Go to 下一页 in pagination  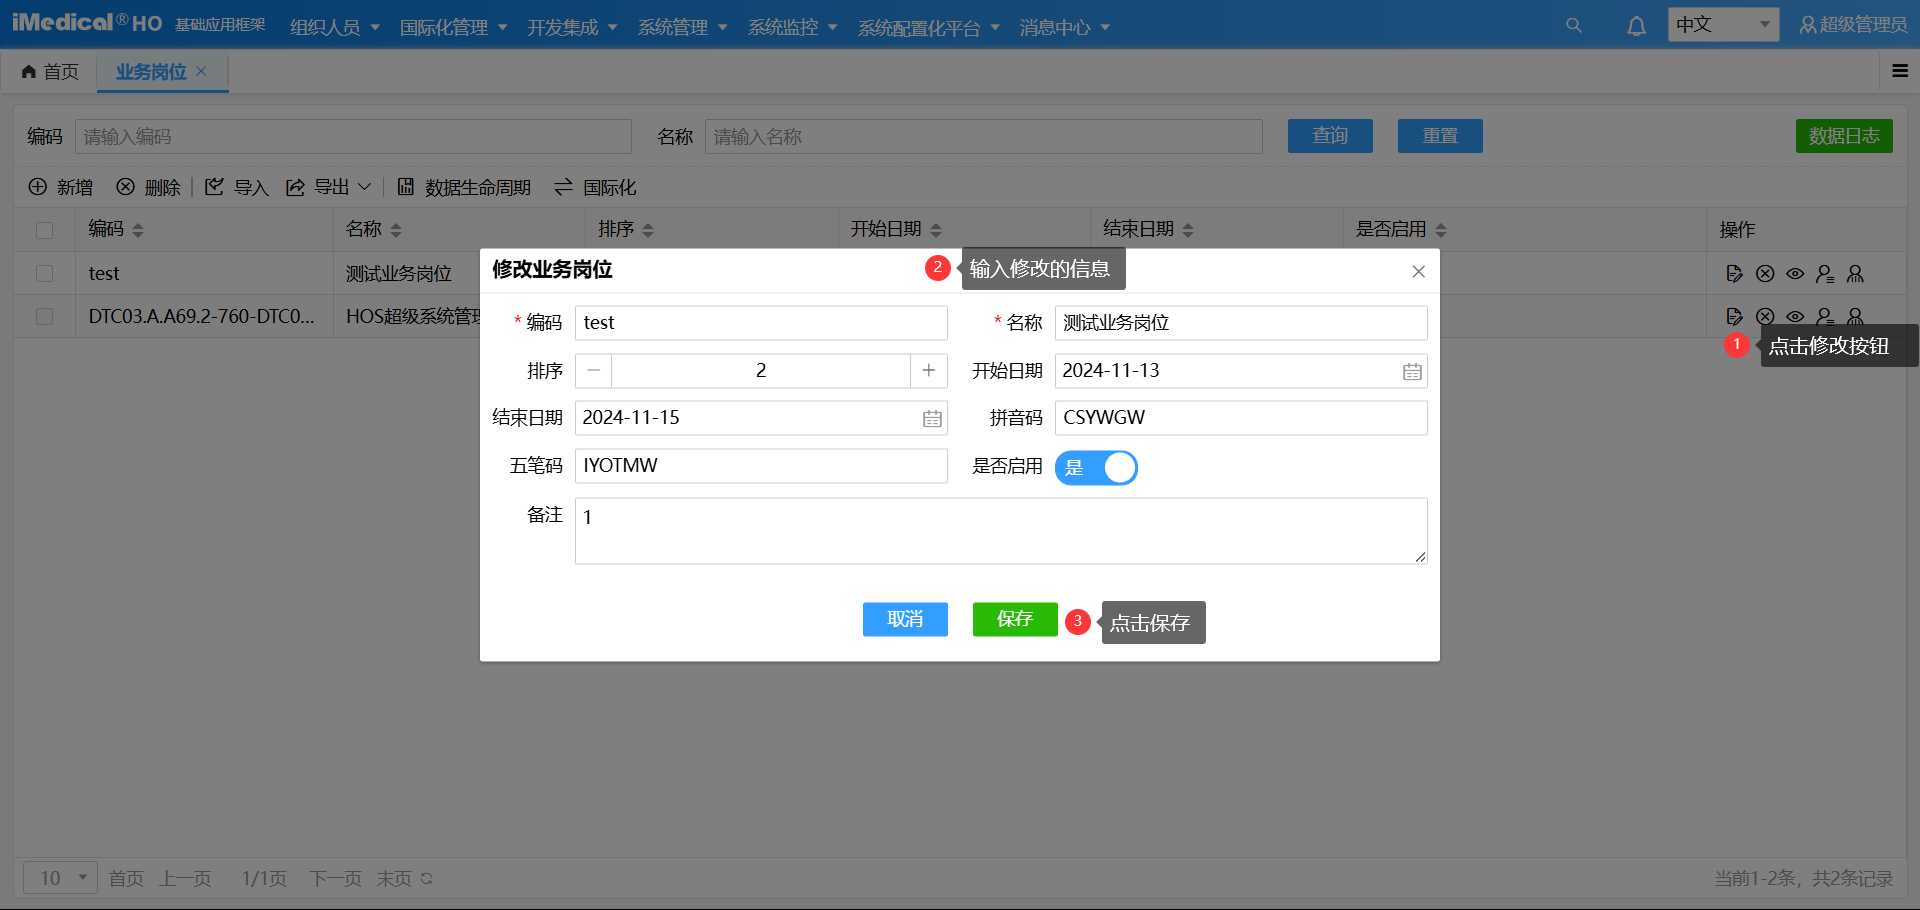point(335,878)
